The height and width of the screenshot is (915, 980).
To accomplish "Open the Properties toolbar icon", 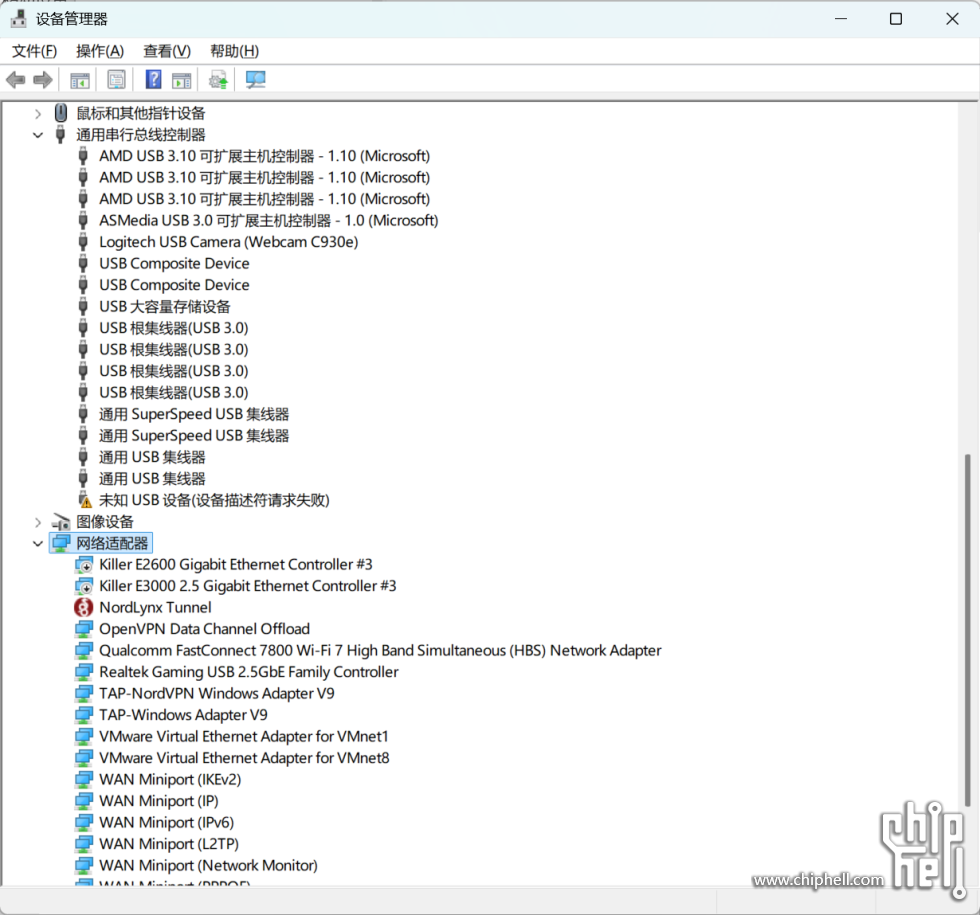I will tap(116, 79).
